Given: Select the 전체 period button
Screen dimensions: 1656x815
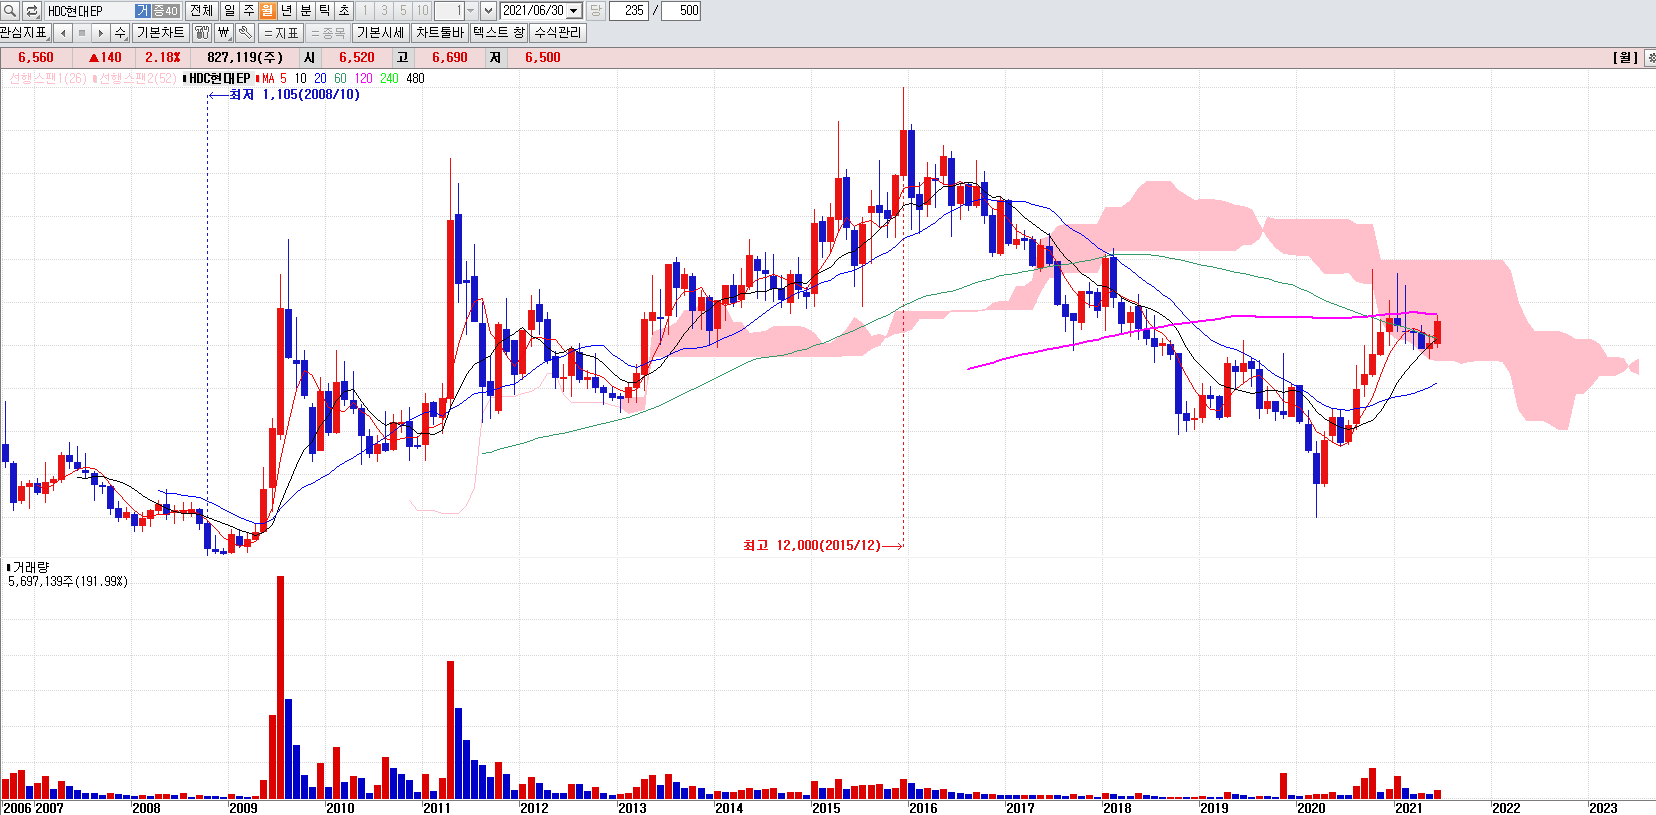Looking at the screenshot, I should tap(201, 10).
